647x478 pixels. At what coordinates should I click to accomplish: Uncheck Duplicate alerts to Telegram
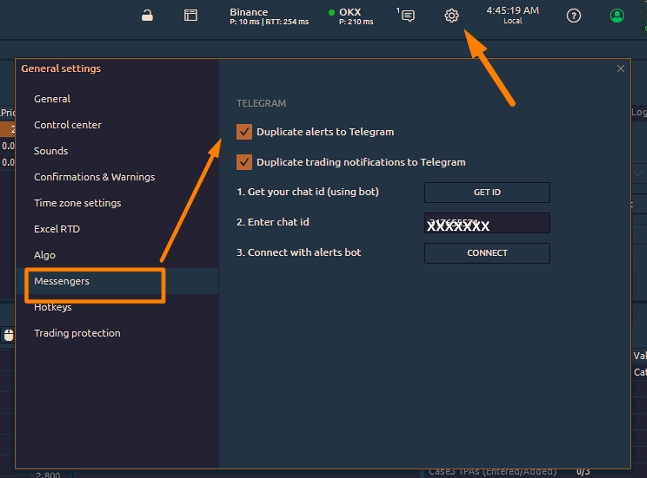pyautogui.click(x=244, y=132)
